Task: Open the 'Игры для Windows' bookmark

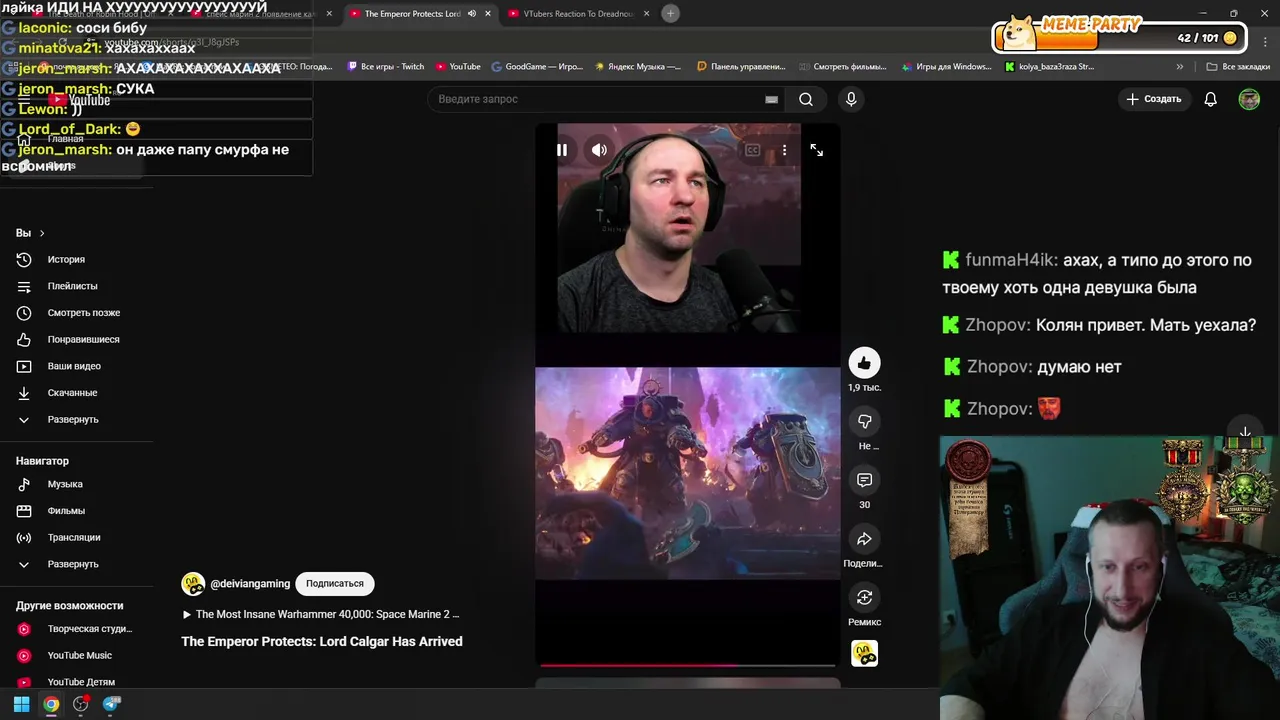Action: click(x=946, y=67)
